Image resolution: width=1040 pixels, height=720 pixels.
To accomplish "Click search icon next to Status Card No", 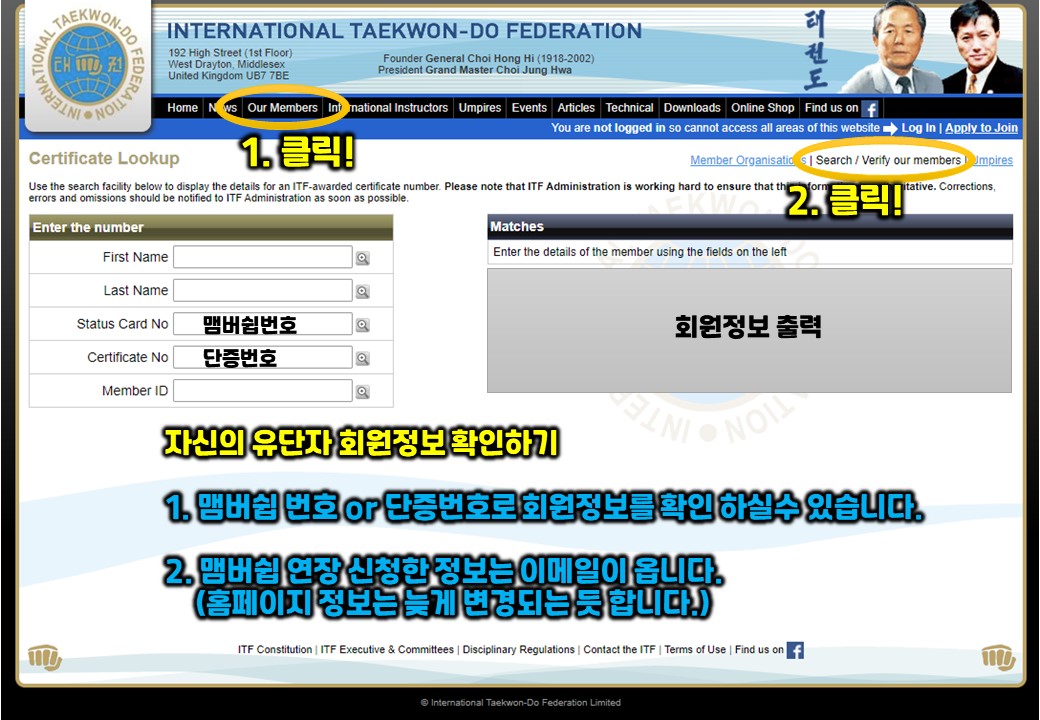I will click(362, 325).
